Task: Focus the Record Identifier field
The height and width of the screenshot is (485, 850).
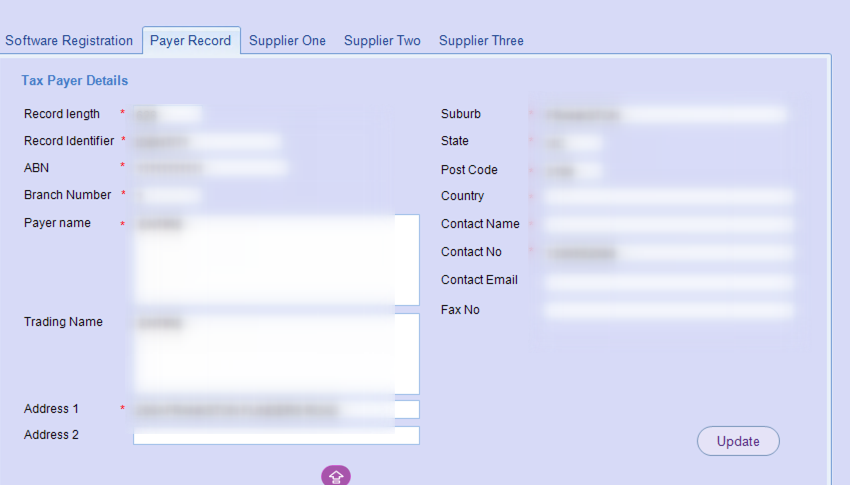Action: pyautogui.click(x=207, y=142)
